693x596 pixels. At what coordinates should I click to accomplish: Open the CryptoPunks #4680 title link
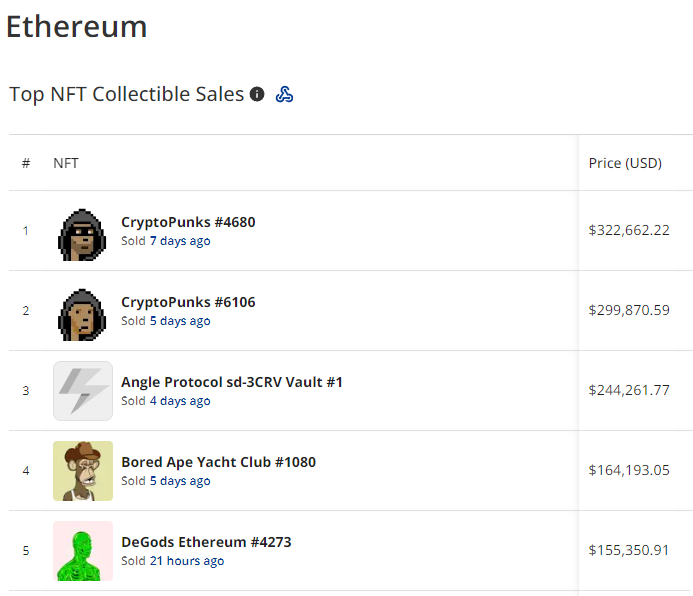[x=188, y=222]
